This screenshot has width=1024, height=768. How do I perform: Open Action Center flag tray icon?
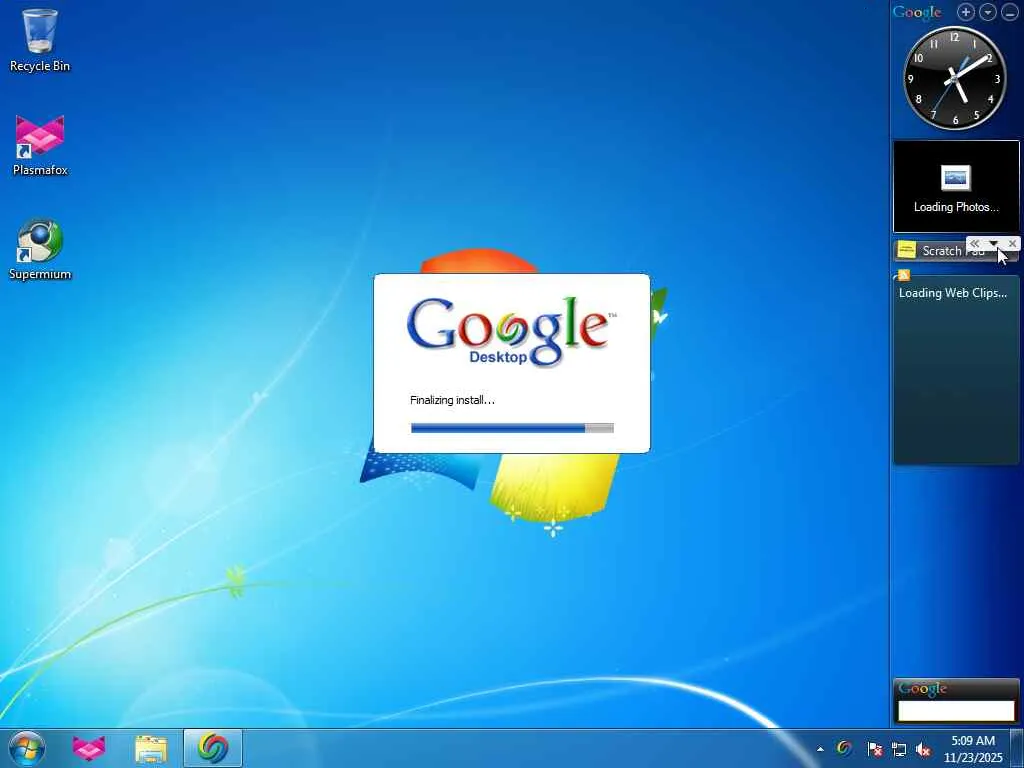coord(874,749)
